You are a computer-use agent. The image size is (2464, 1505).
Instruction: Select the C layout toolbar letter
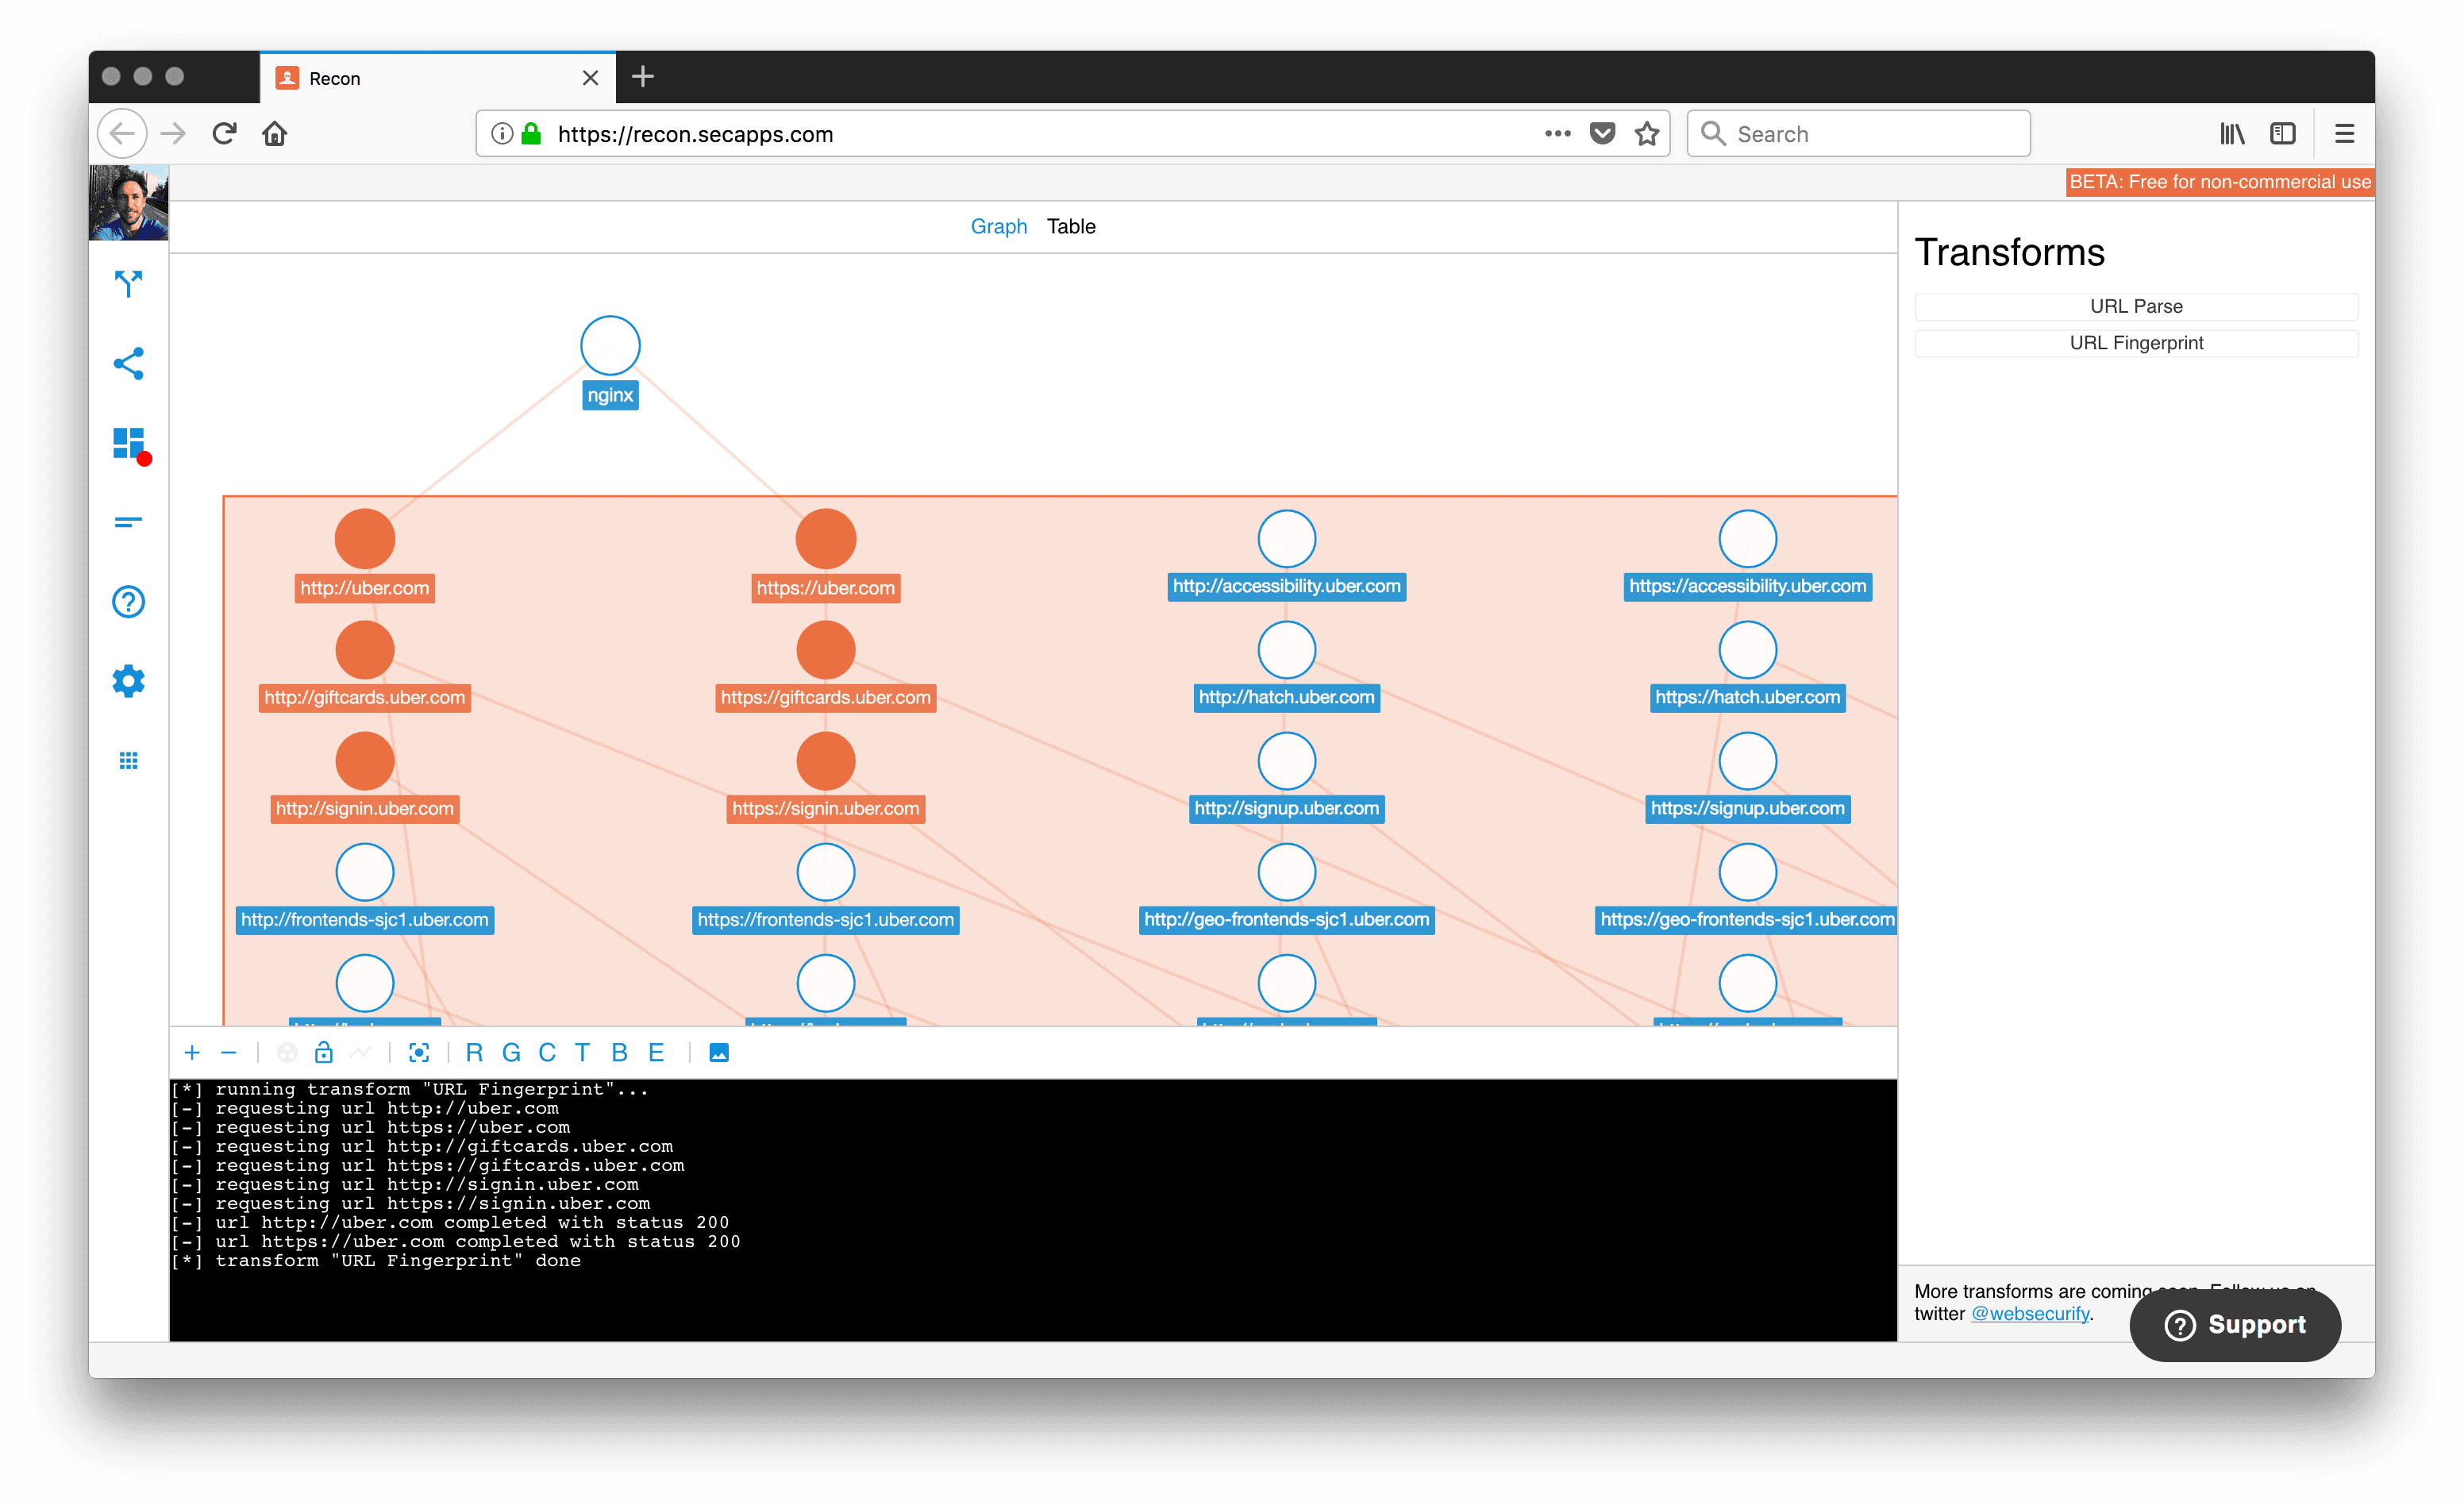(x=547, y=1052)
